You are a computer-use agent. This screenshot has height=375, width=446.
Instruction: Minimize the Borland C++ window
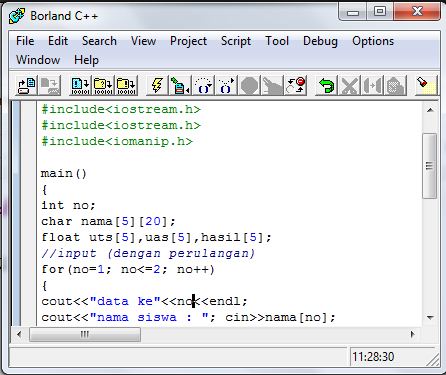pyautogui.click(x=353, y=12)
